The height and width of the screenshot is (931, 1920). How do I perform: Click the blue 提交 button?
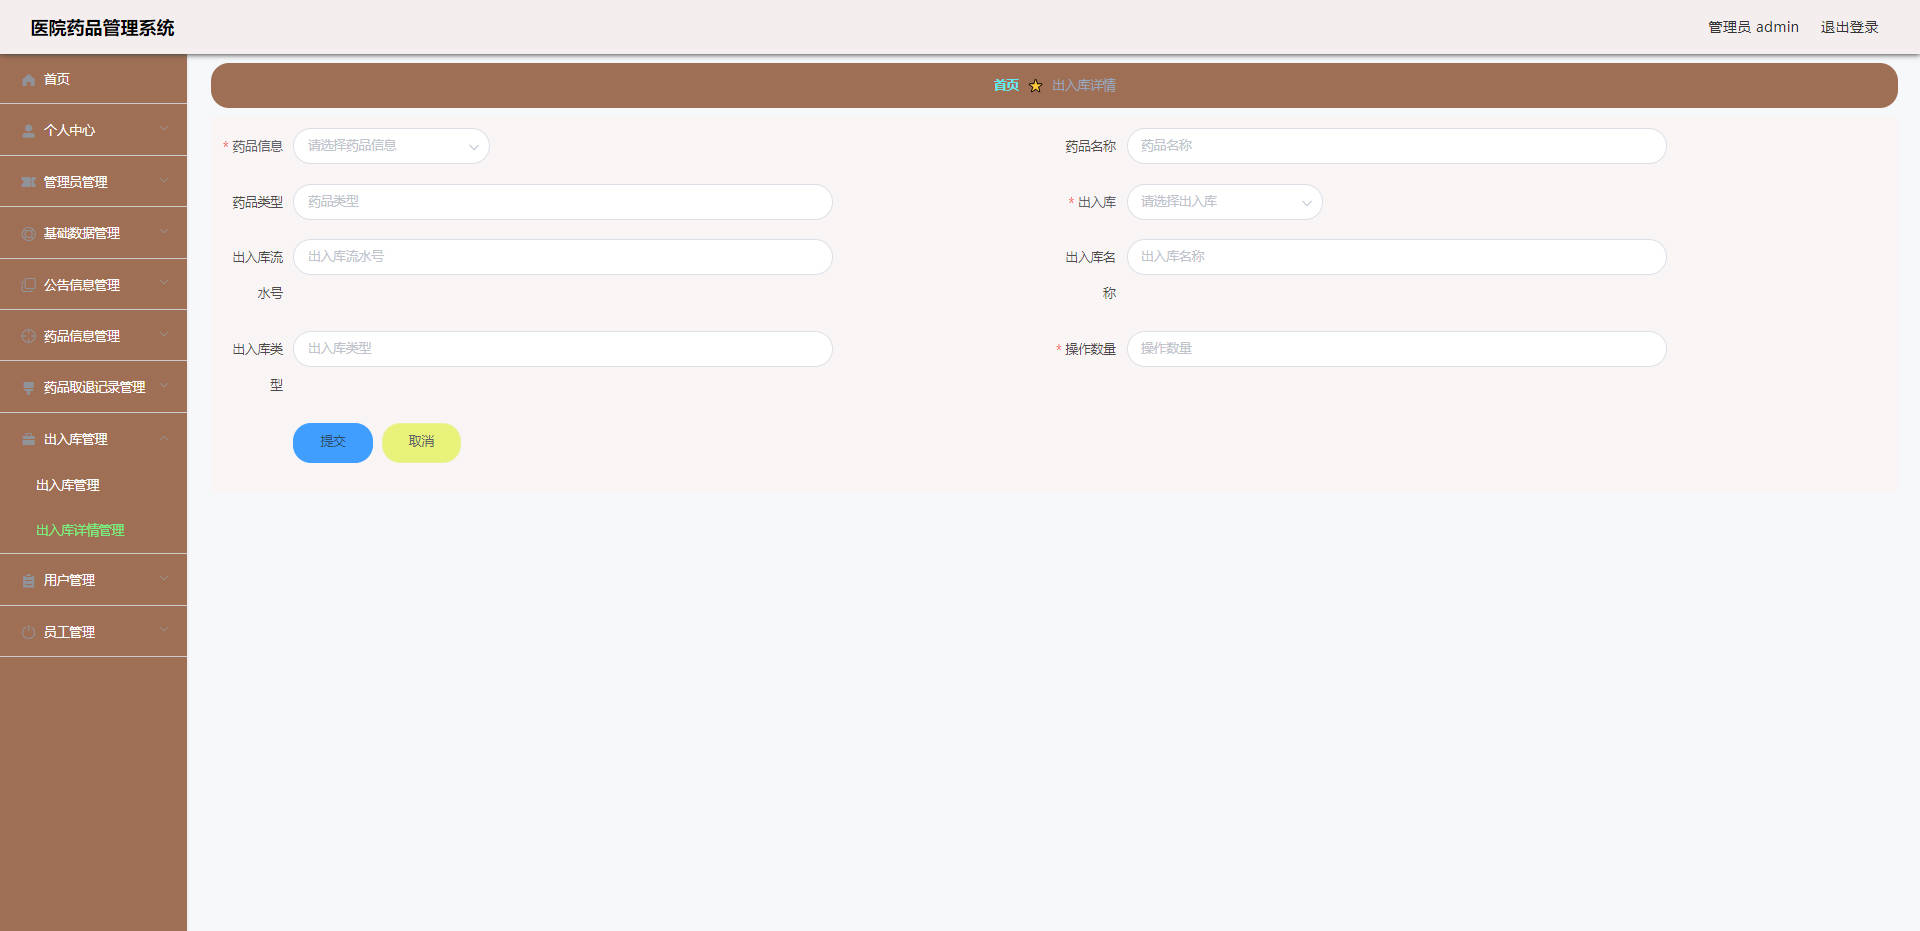[333, 443]
